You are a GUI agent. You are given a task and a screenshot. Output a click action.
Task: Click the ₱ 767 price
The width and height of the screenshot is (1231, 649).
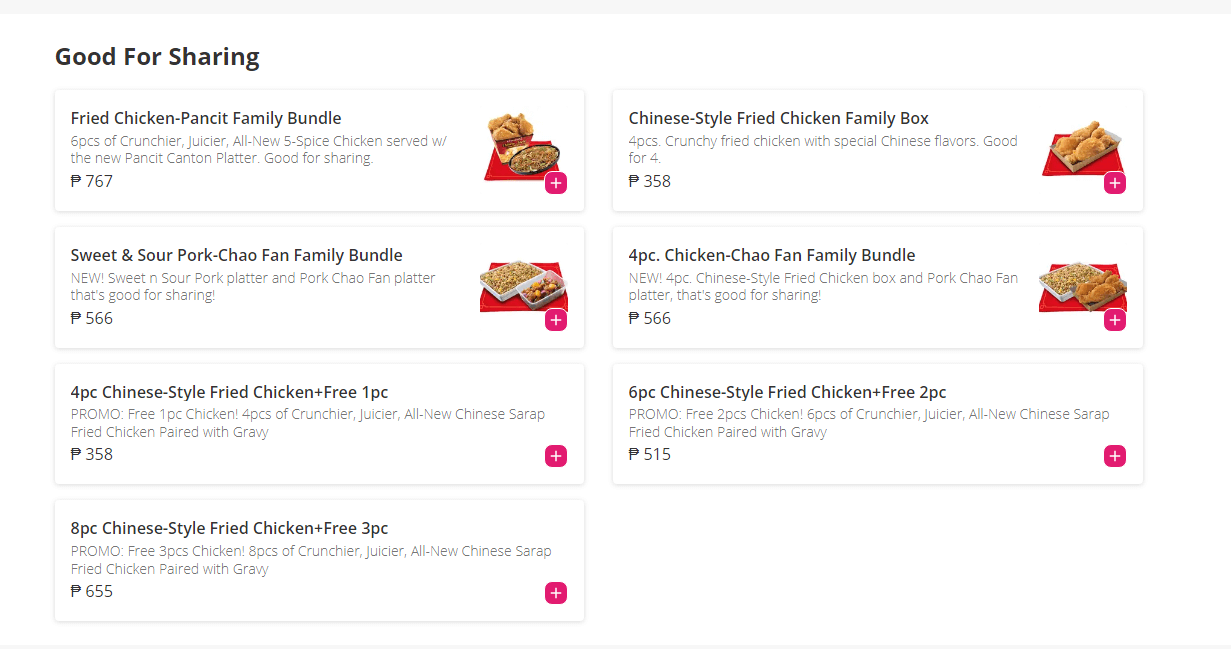coord(92,181)
